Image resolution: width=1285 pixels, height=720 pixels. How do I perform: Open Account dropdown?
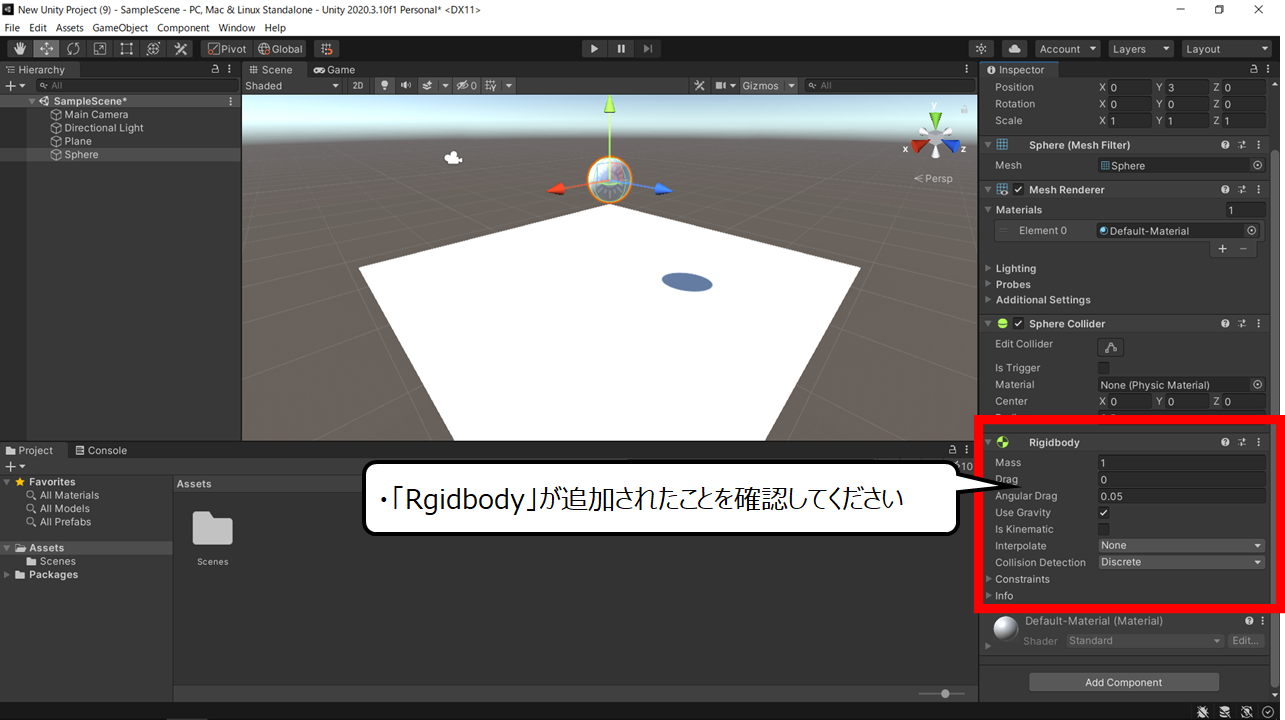pos(1067,49)
